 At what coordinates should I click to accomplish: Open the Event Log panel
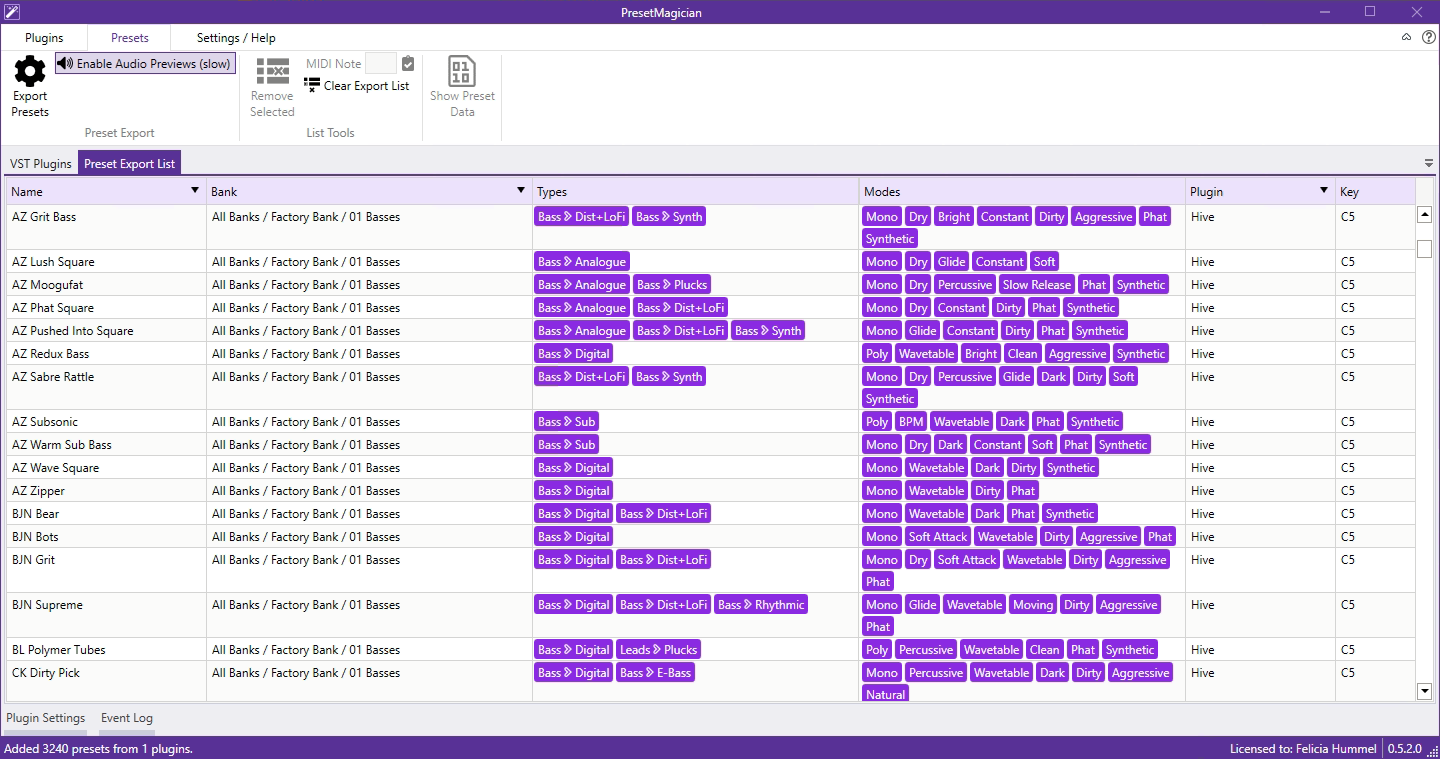click(127, 718)
